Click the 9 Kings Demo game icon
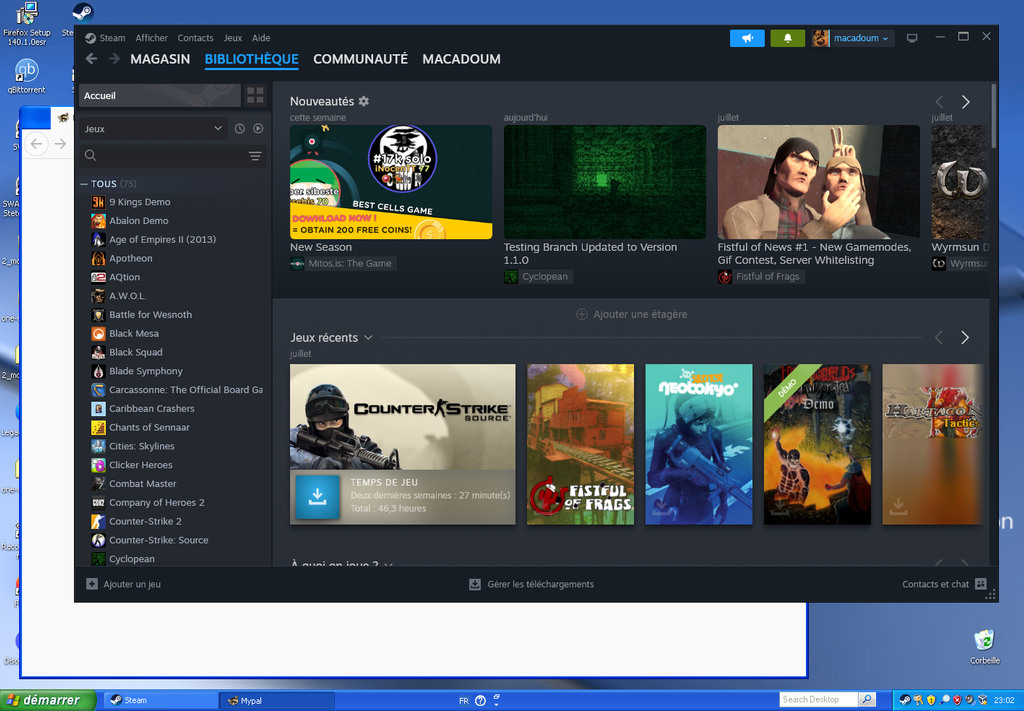 [x=98, y=202]
